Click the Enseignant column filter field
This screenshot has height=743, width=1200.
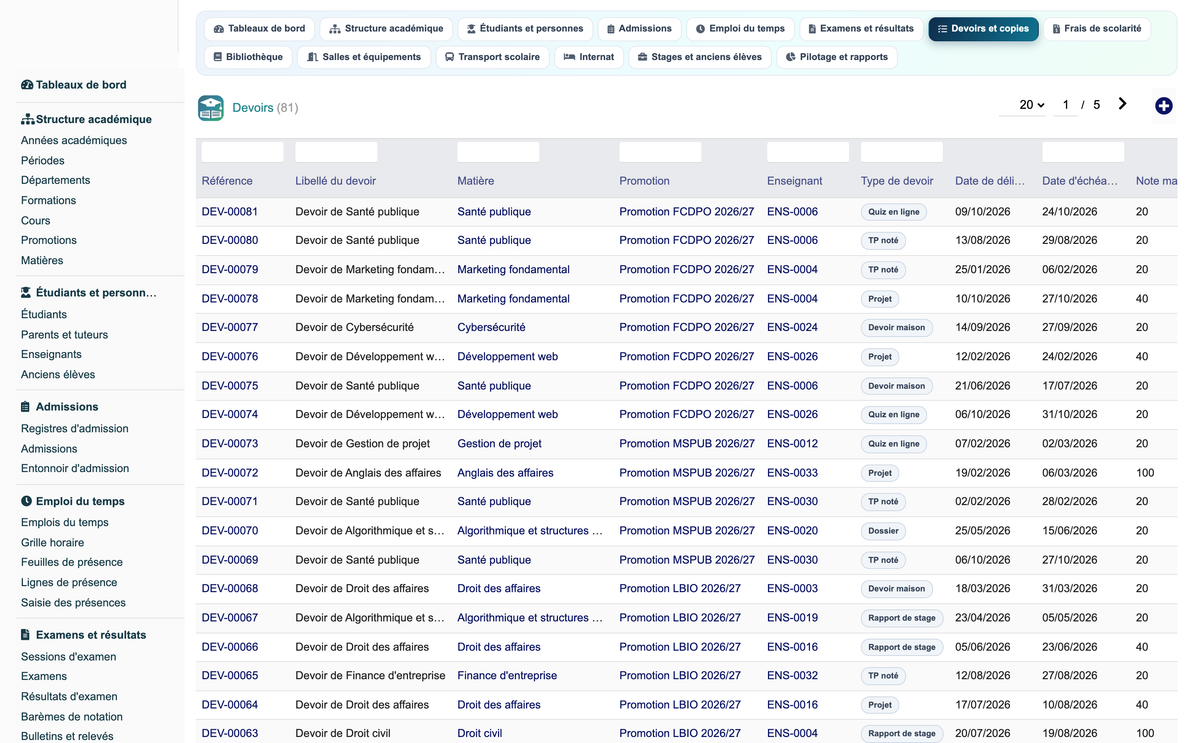[x=808, y=152]
